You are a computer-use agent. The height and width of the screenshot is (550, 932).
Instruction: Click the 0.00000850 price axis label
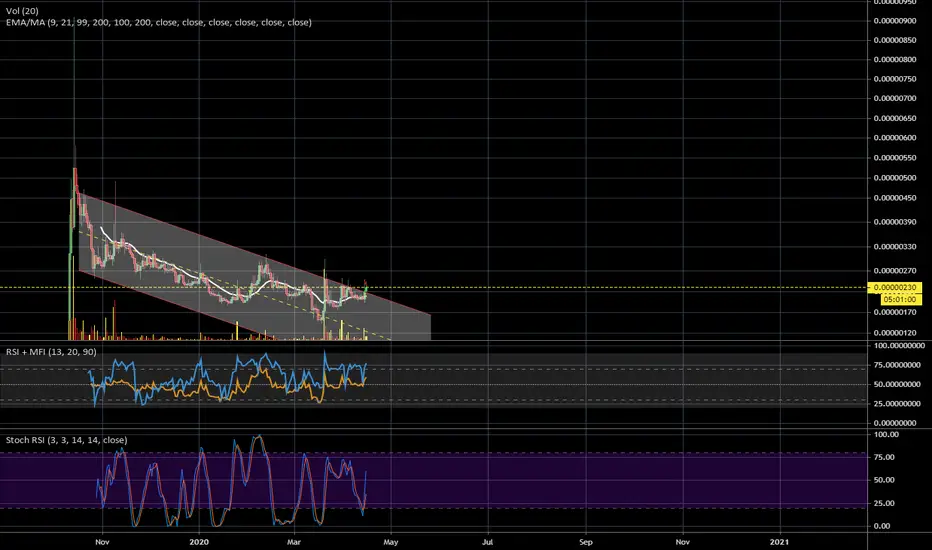pos(895,40)
